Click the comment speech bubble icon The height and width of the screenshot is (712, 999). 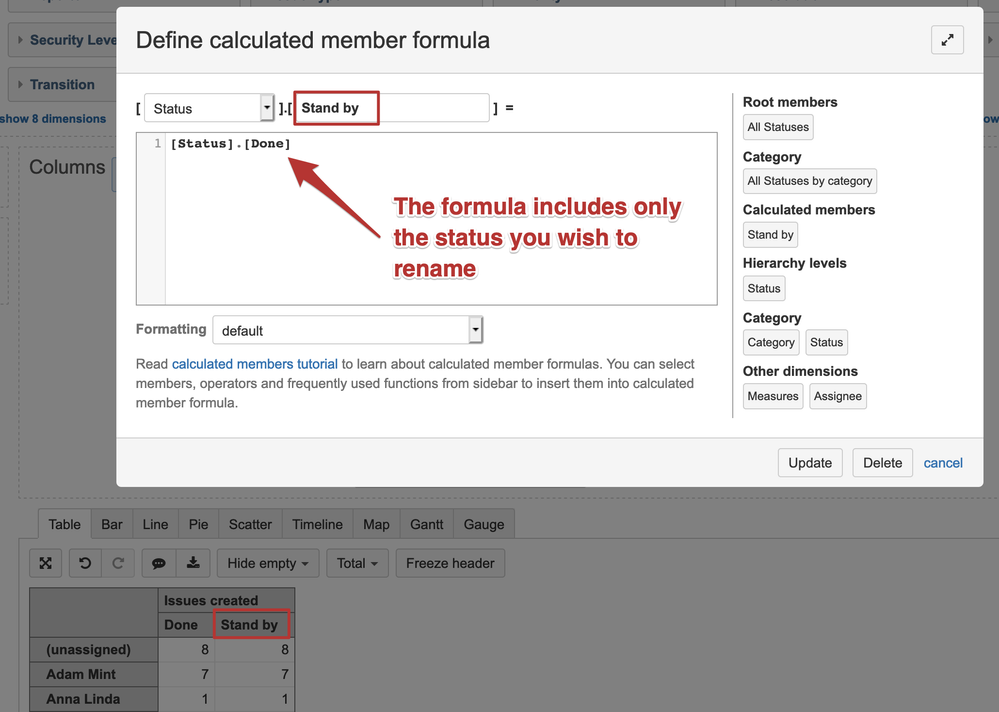point(159,563)
